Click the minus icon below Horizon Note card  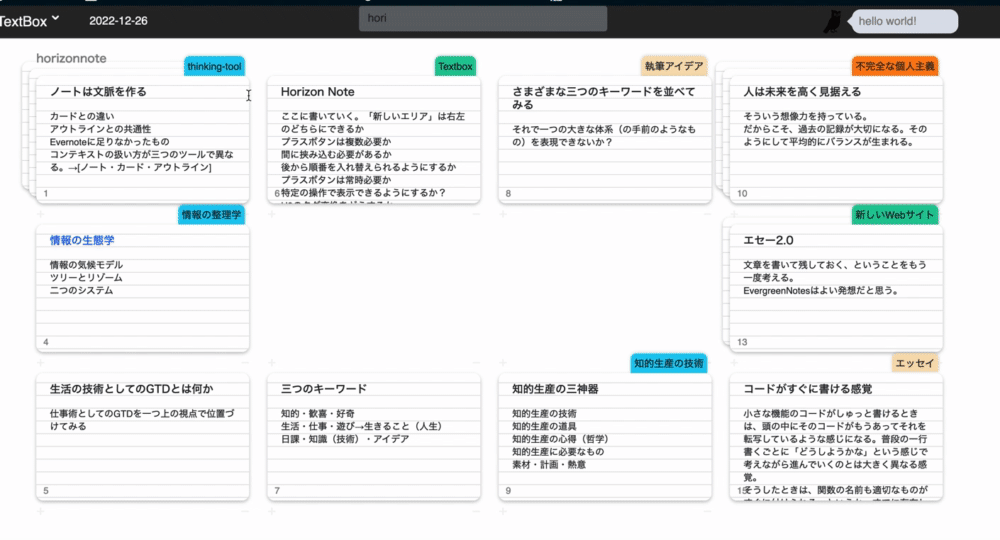pyautogui.click(x=476, y=214)
